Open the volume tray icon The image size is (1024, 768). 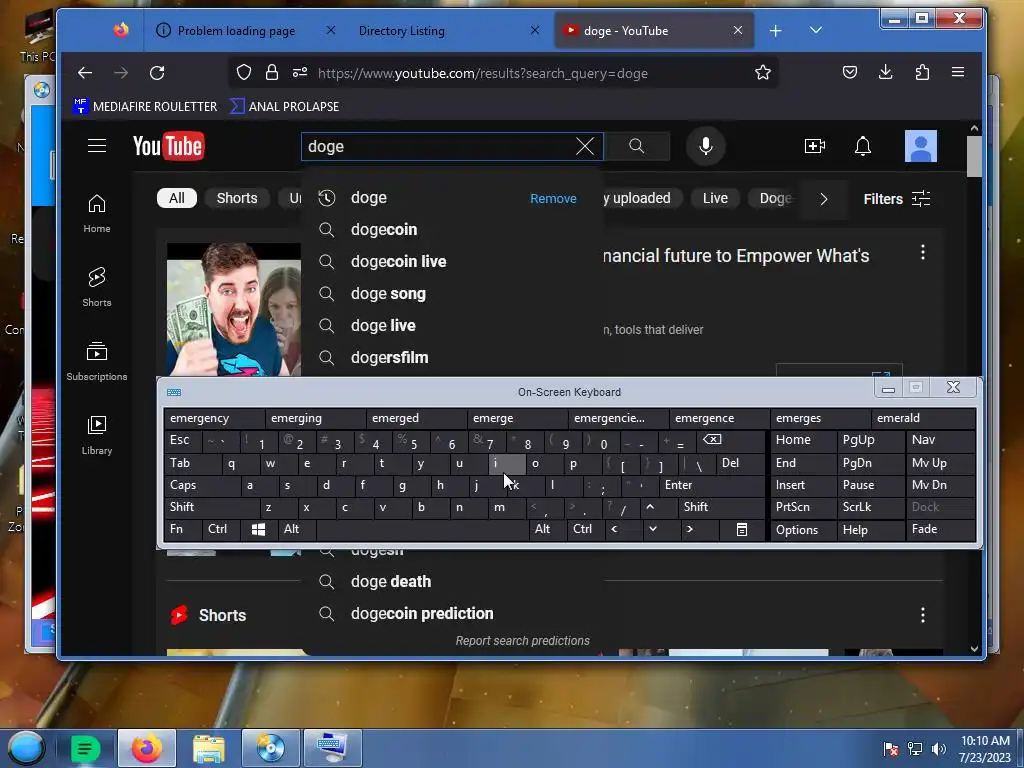(939, 748)
